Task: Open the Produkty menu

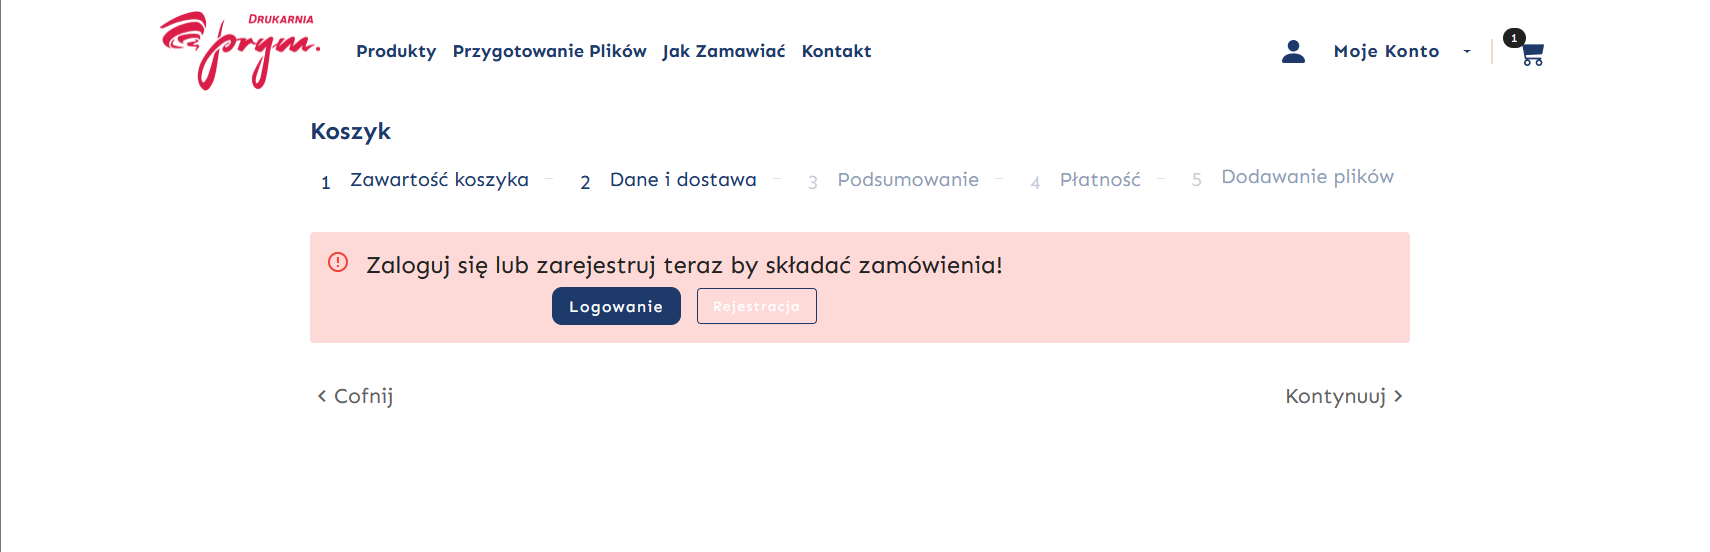Action: point(396,51)
